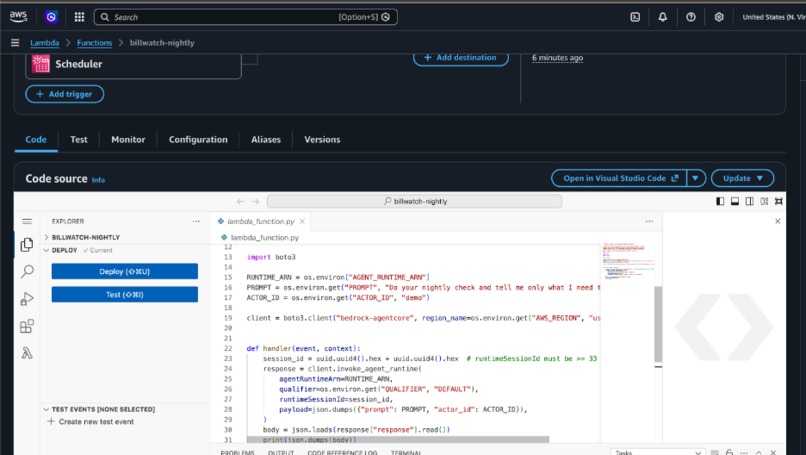The height and width of the screenshot is (455, 806).
Task: Click the billwatch-nightly command search field
Action: 414,201
